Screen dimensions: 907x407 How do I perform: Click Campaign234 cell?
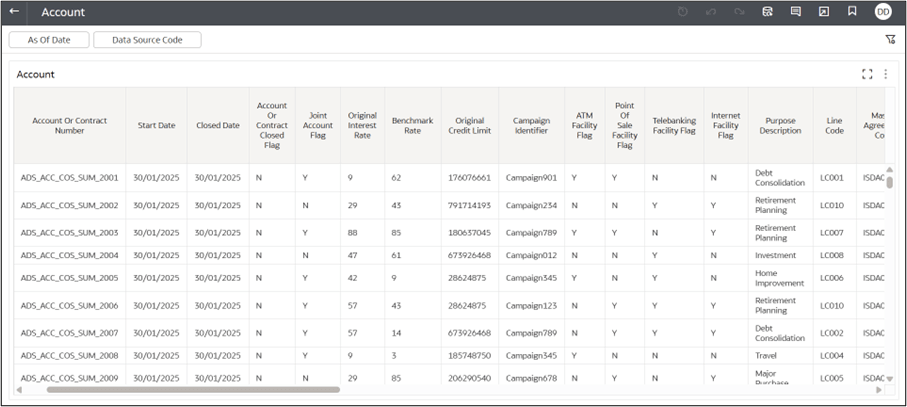(x=531, y=205)
